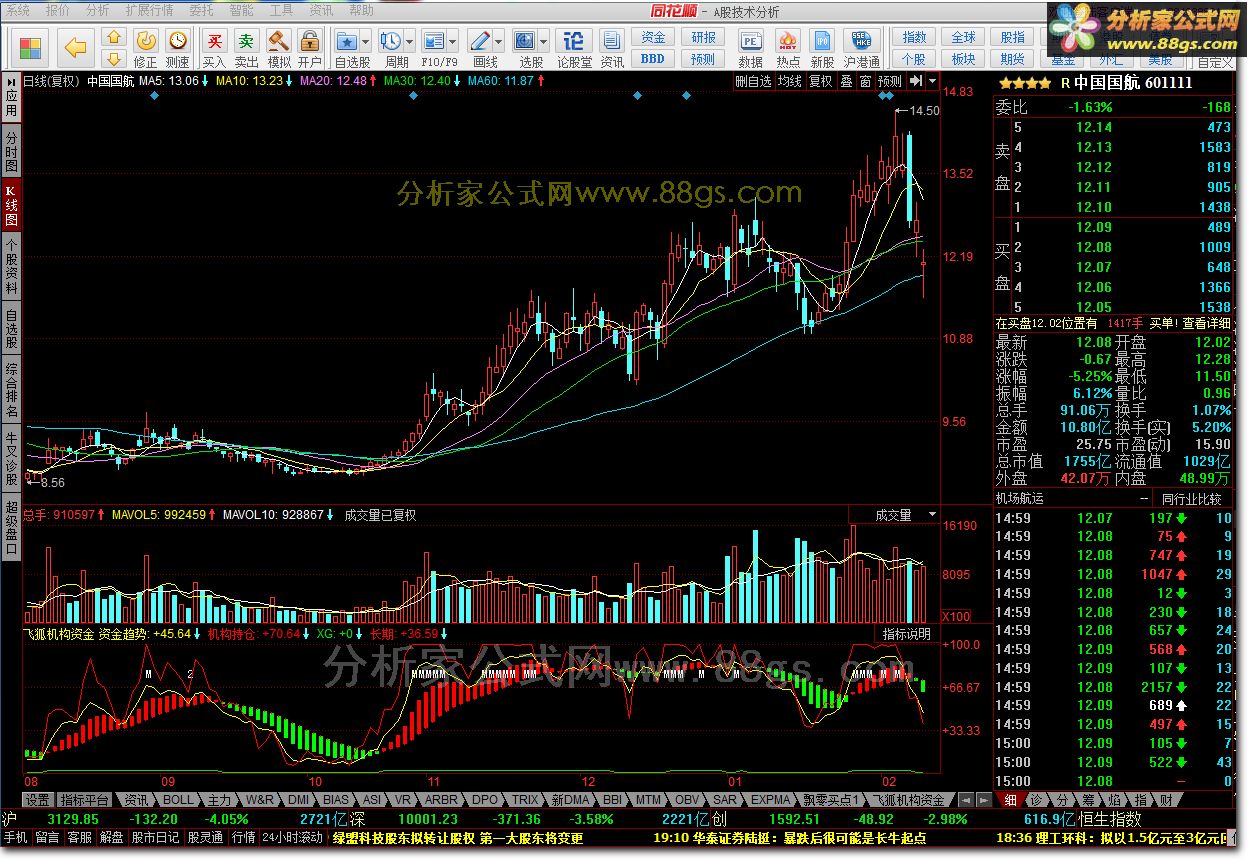Toggle 窗 window layout option
The image size is (1249, 860).
865,81
